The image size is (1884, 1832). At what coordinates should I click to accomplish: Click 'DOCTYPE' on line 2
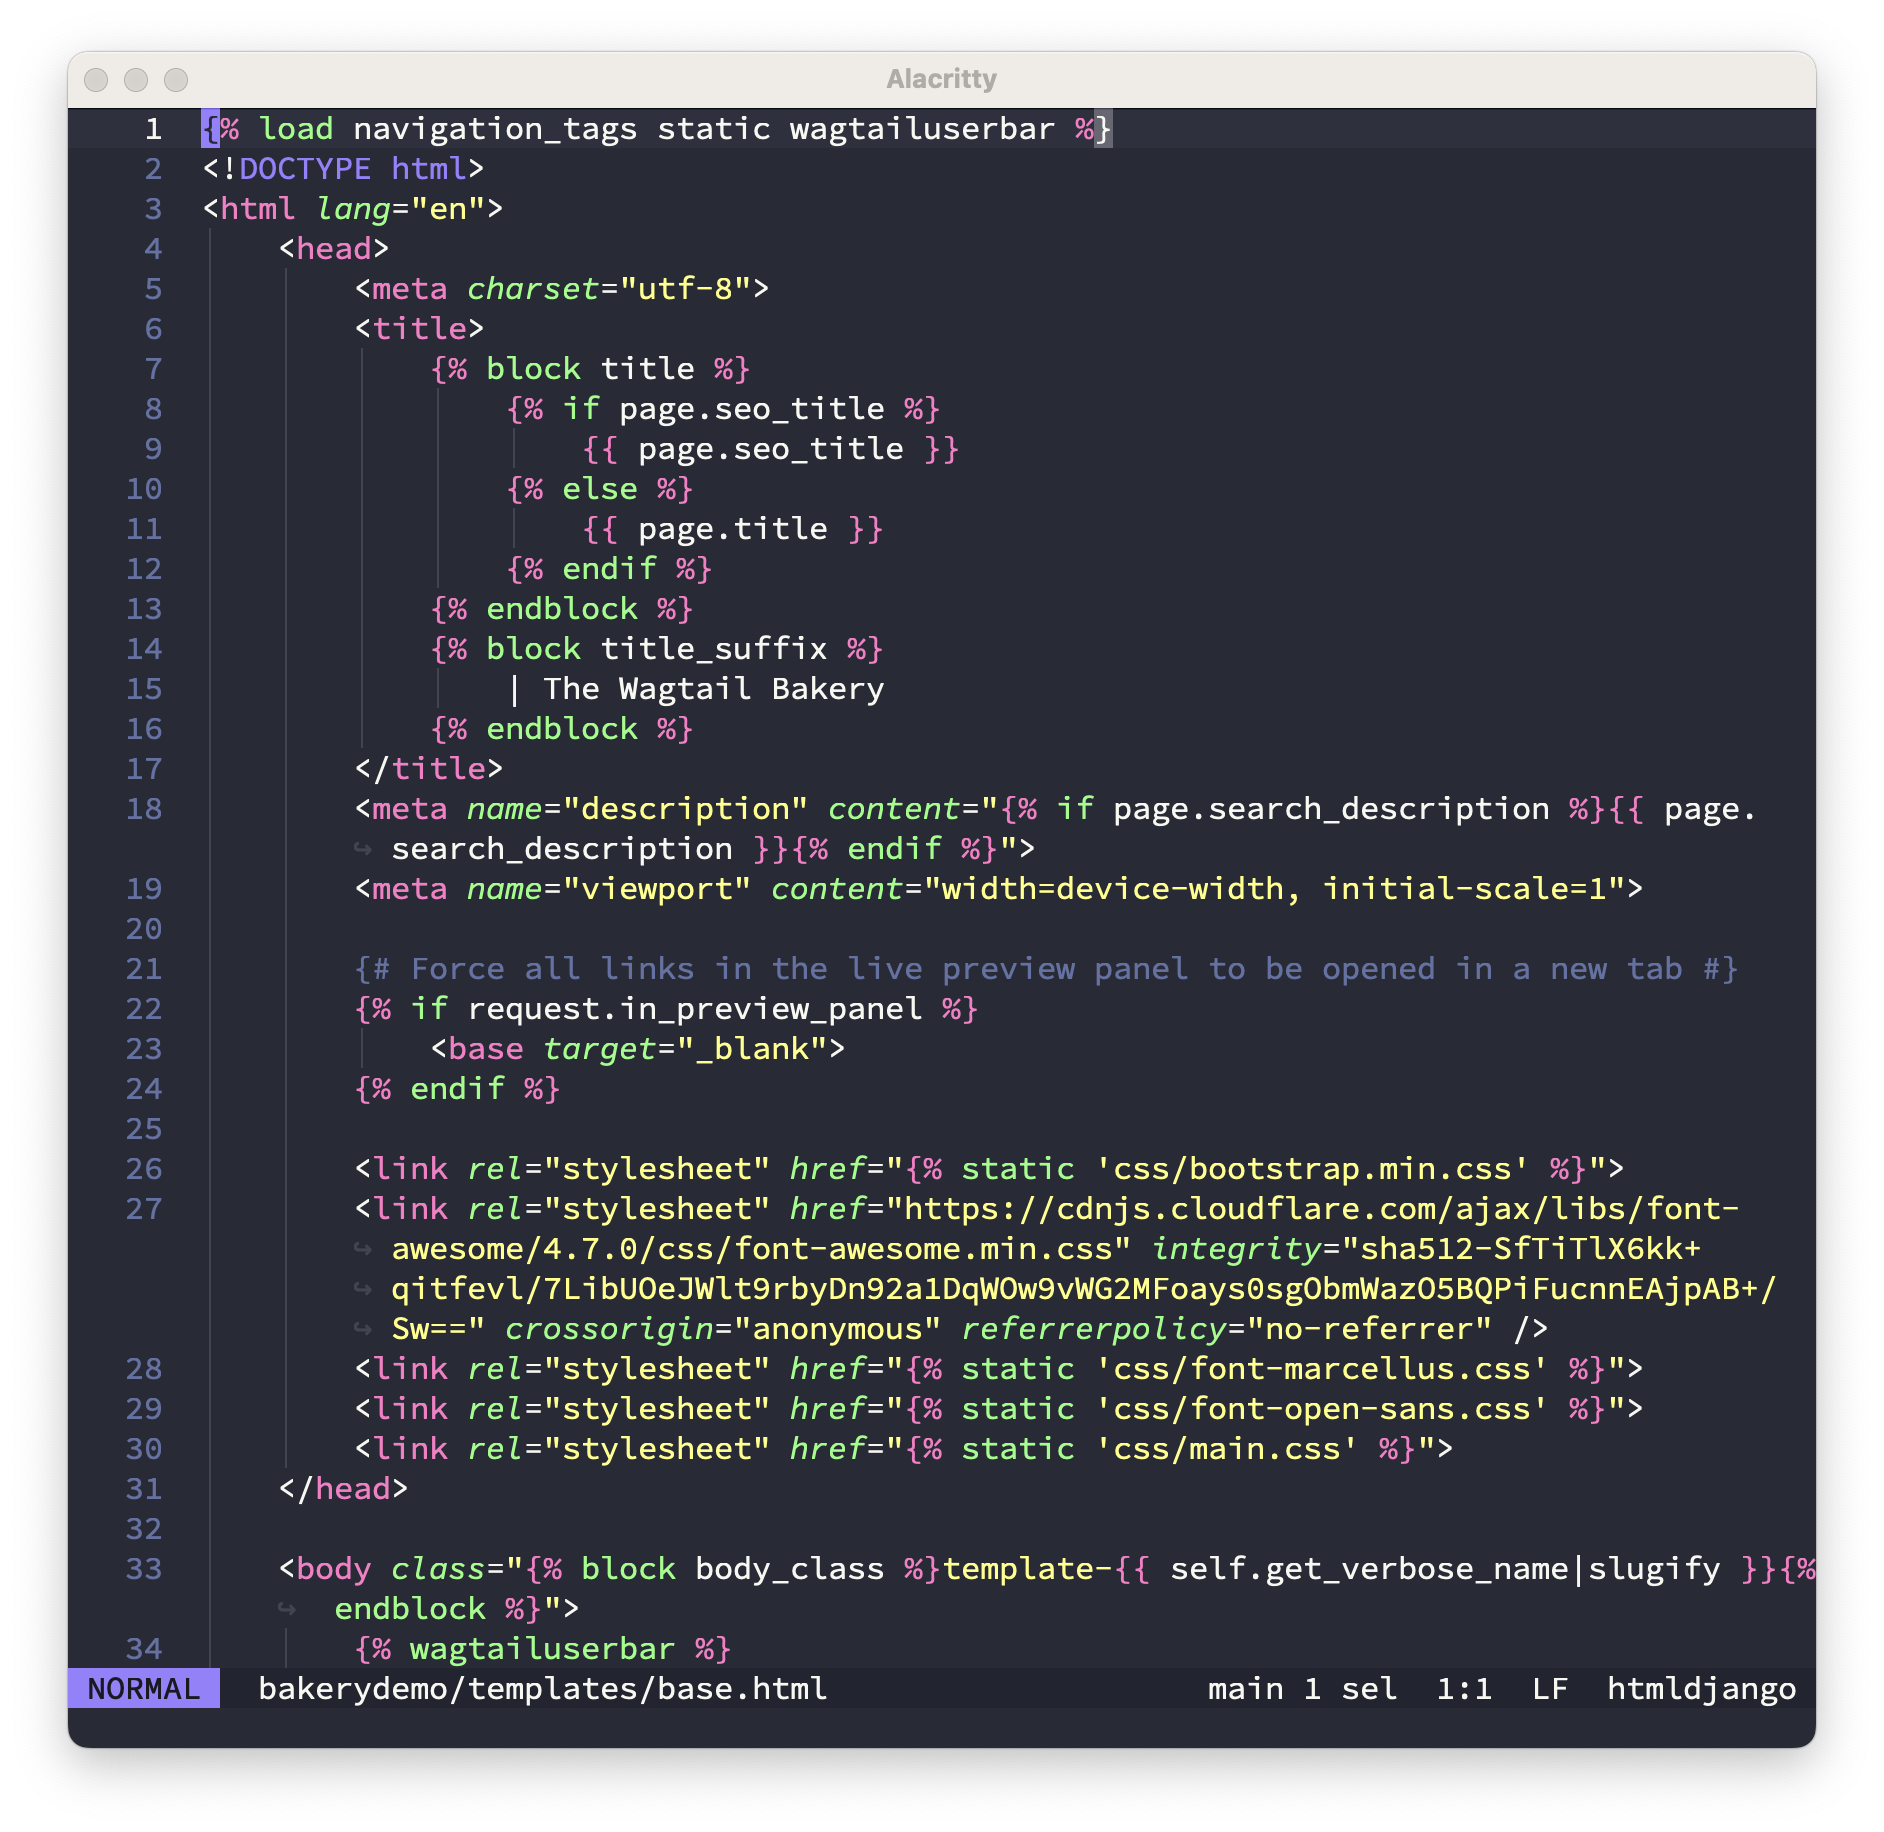point(305,169)
